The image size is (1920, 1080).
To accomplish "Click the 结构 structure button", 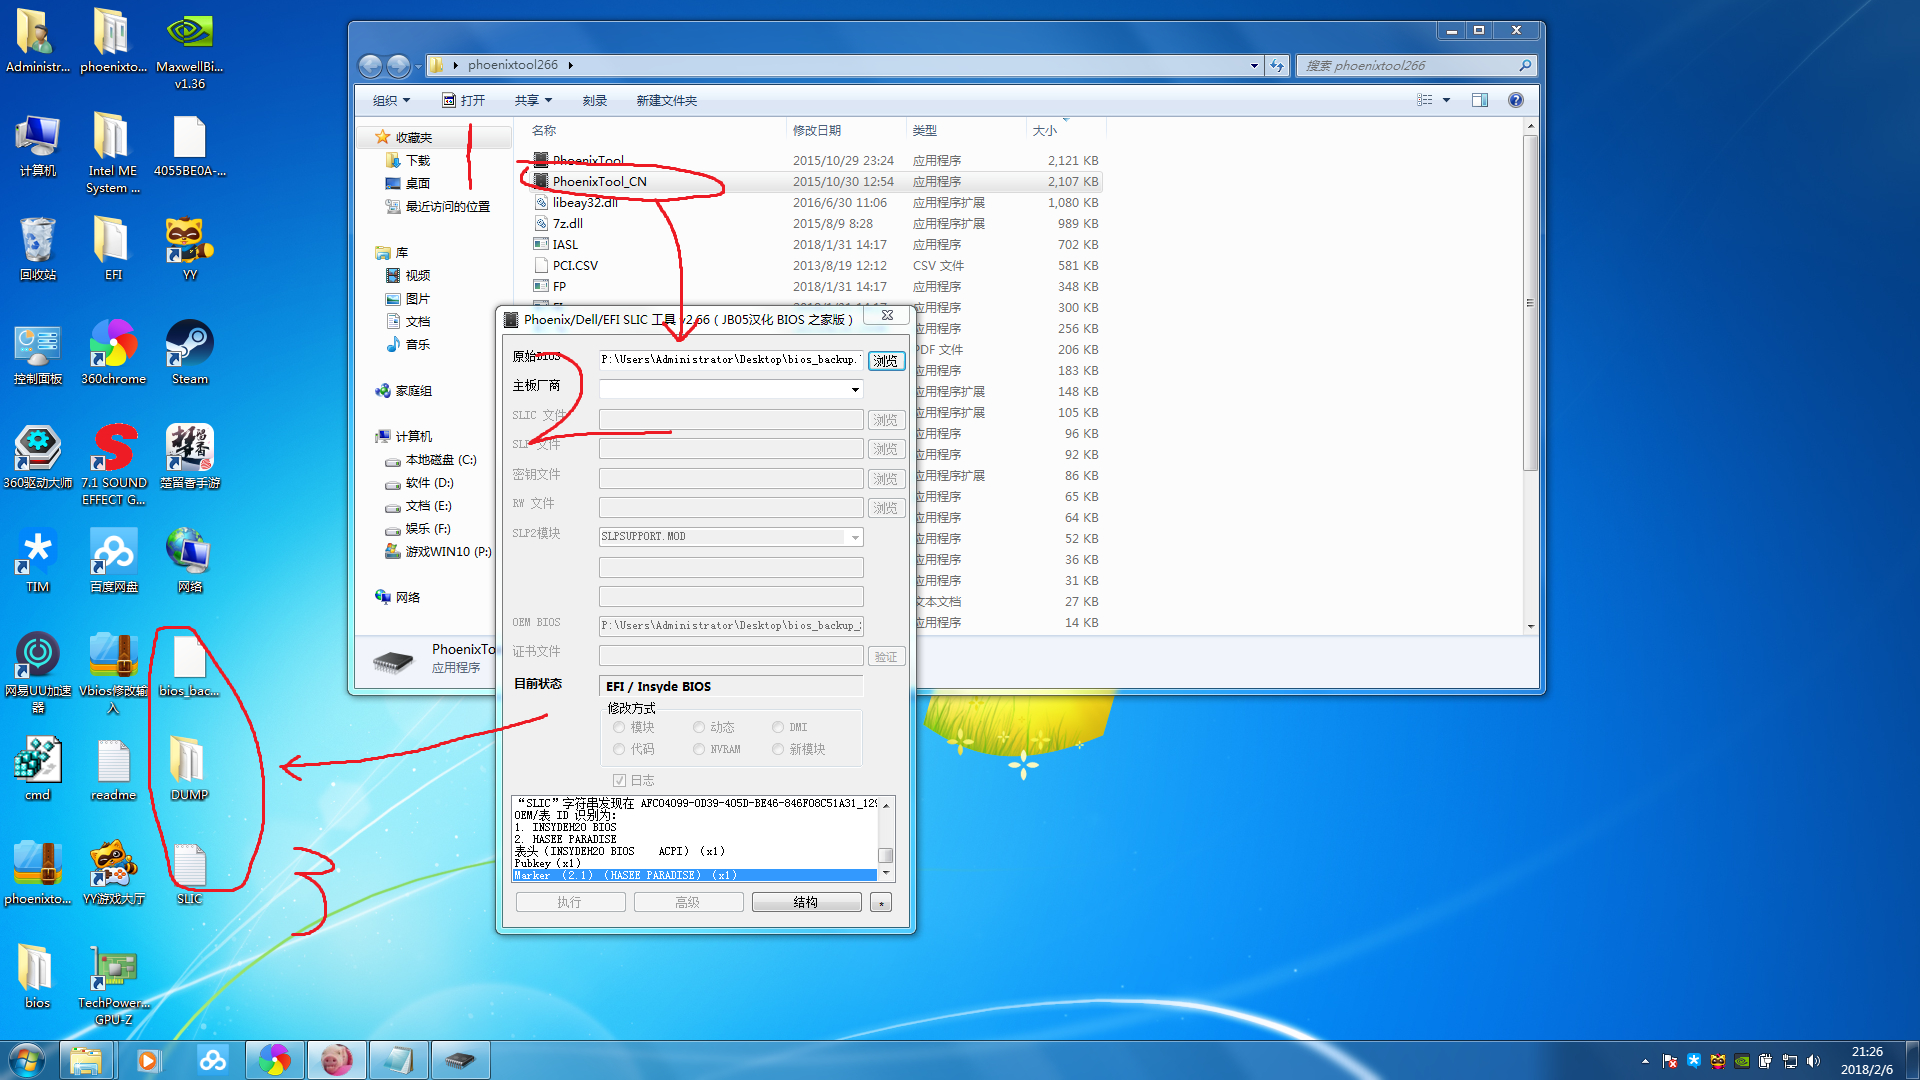I will tap(806, 902).
